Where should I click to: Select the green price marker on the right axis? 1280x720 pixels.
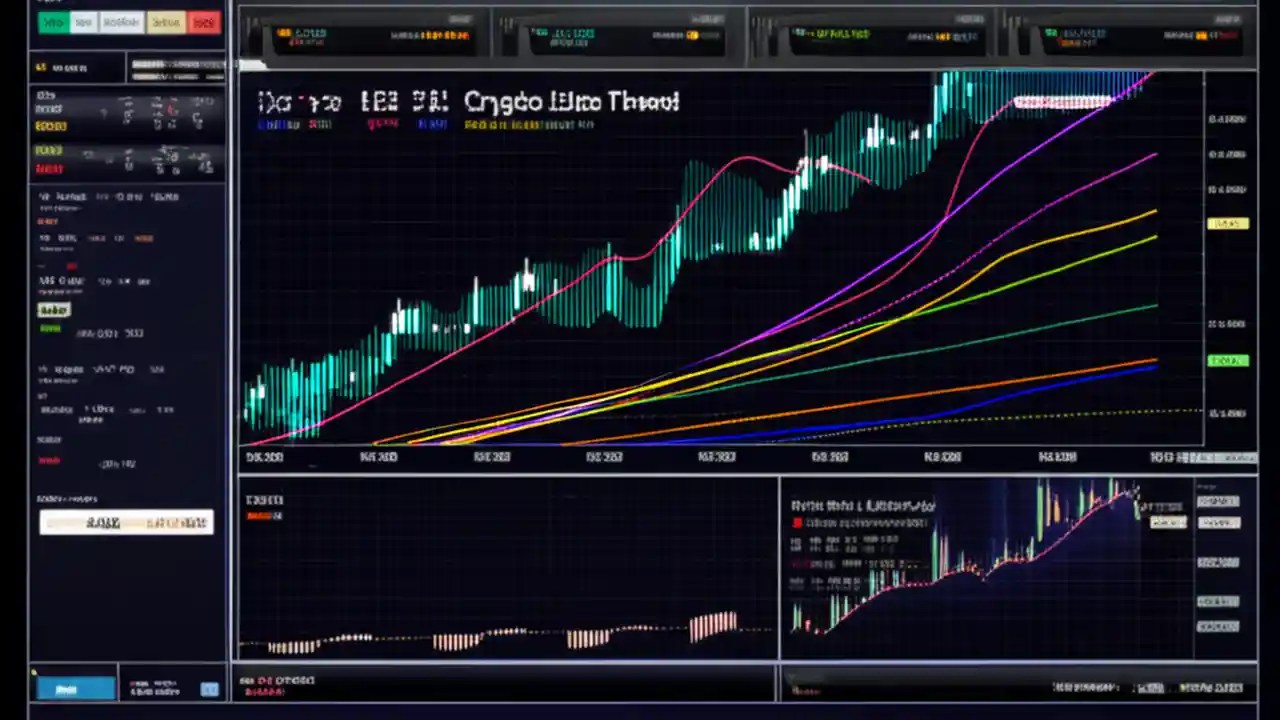1228,360
